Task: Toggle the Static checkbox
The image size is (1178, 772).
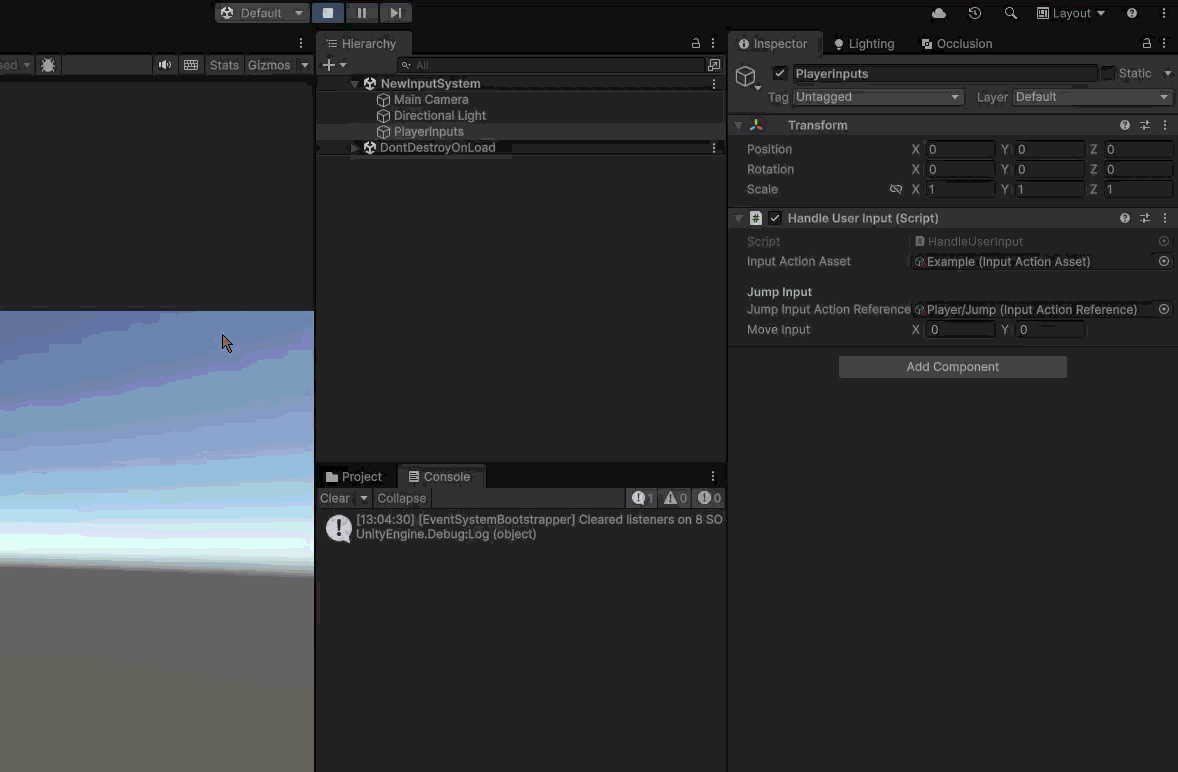Action: (x=1108, y=73)
